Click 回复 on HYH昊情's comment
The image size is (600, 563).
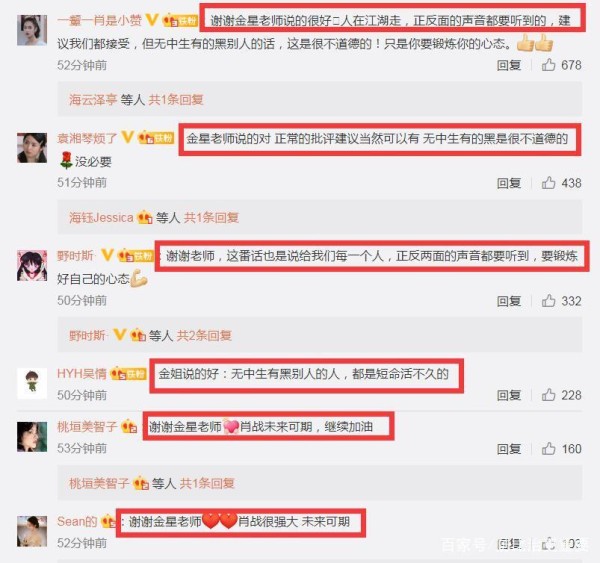pyautogui.click(x=509, y=395)
